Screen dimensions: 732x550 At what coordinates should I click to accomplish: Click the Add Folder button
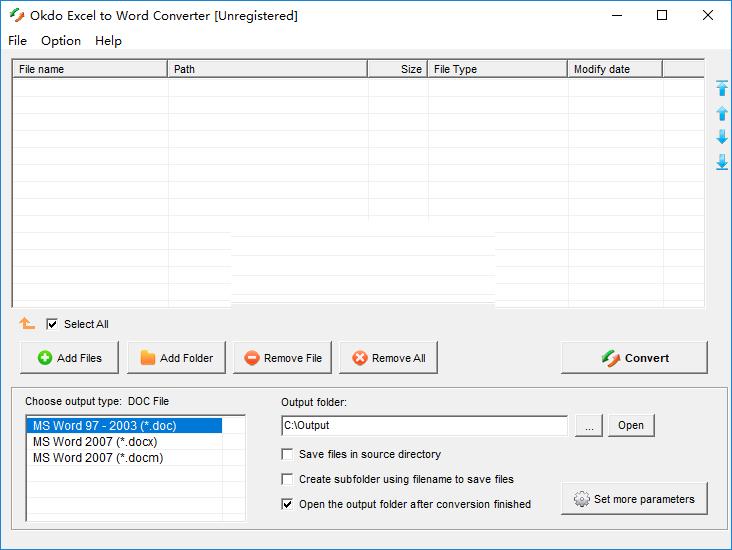(x=176, y=358)
